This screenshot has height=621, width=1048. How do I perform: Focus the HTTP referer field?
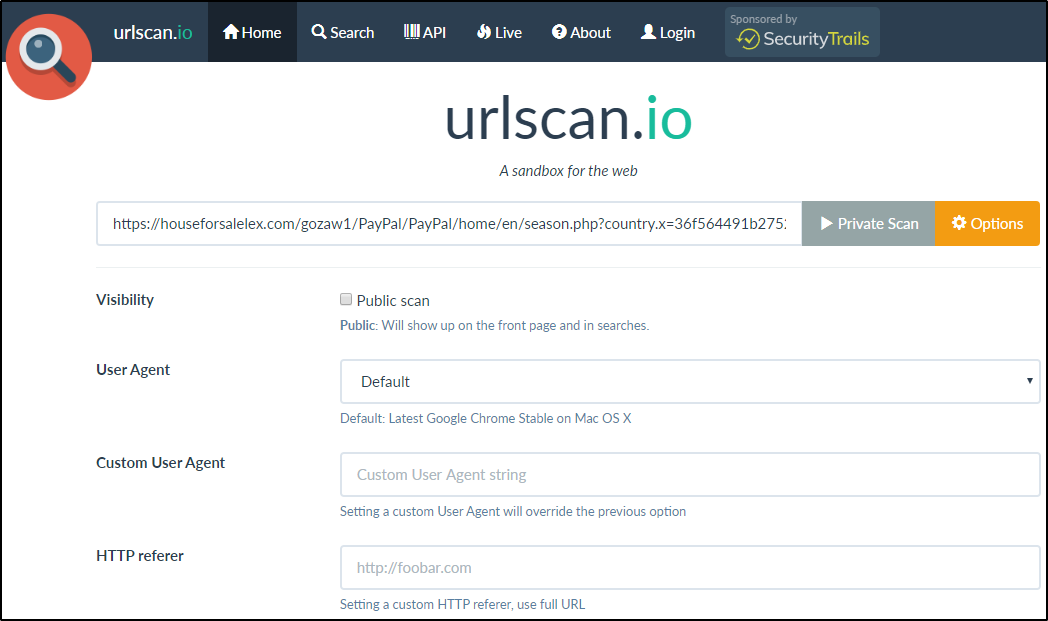point(690,568)
